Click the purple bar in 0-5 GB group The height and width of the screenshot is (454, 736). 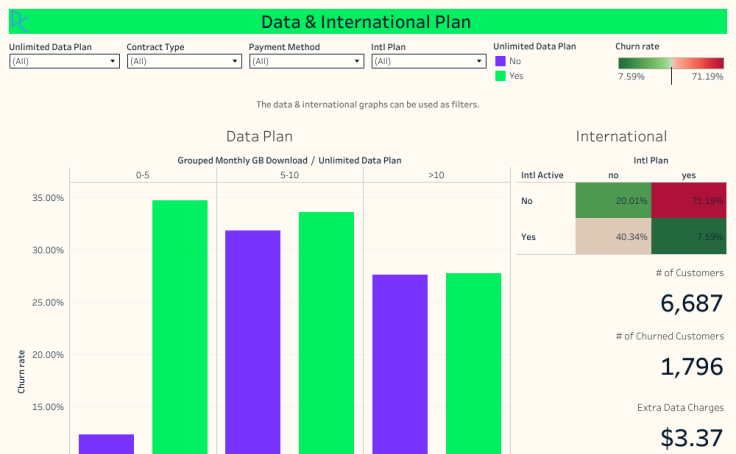[106, 443]
